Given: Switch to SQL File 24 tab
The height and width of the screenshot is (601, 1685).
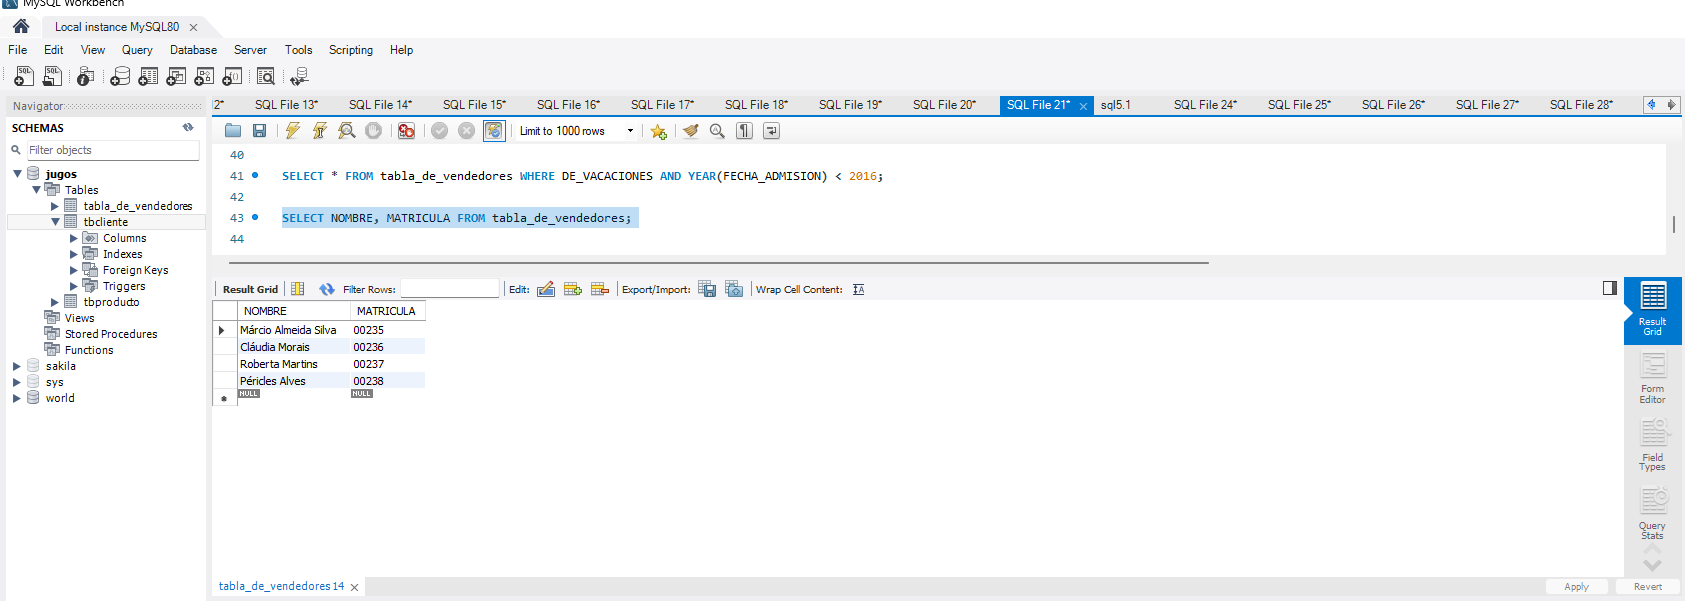Looking at the screenshot, I should click(x=1205, y=105).
